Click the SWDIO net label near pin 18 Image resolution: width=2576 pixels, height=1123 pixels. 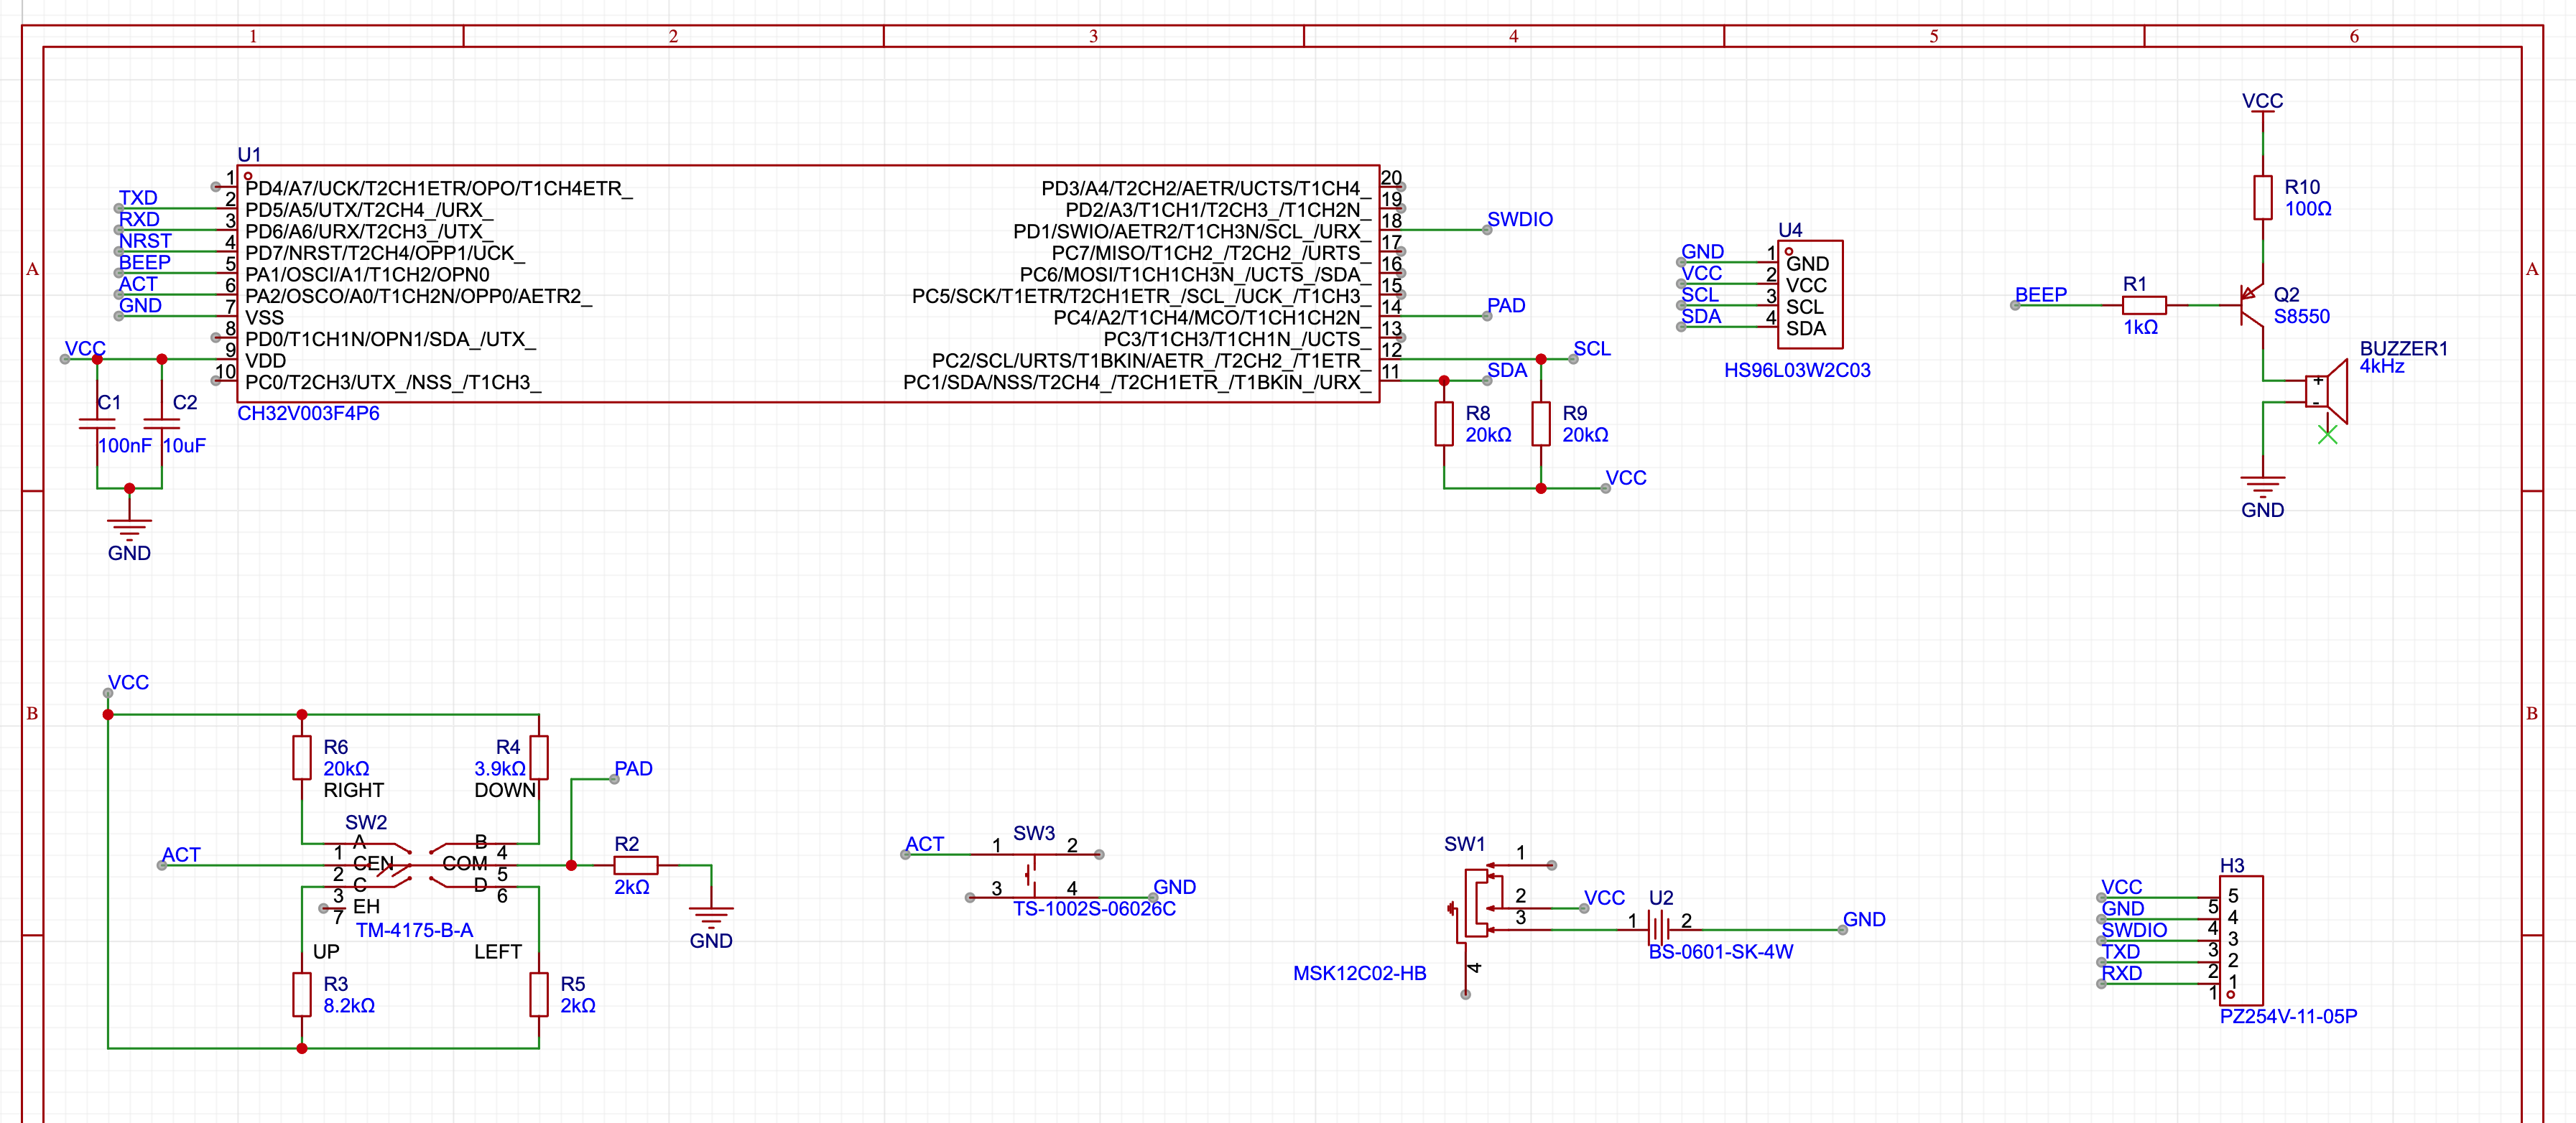(1519, 219)
